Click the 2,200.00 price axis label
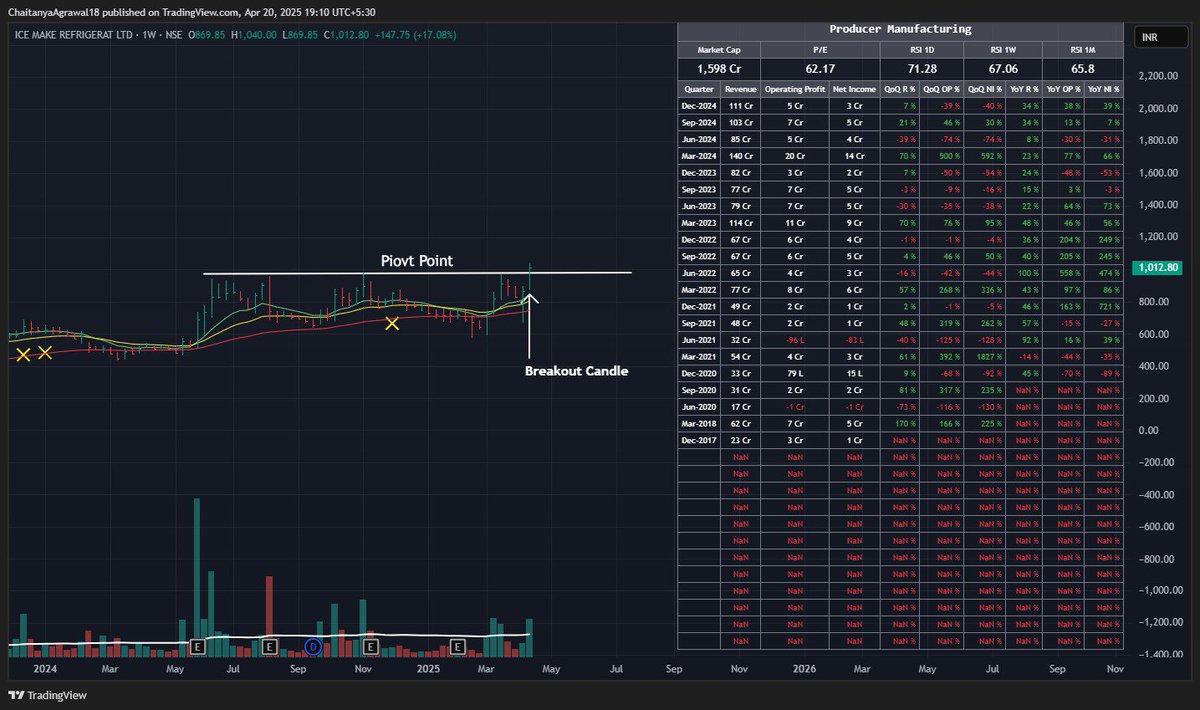This screenshot has width=1200, height=710. click(x=1158, y=76)
